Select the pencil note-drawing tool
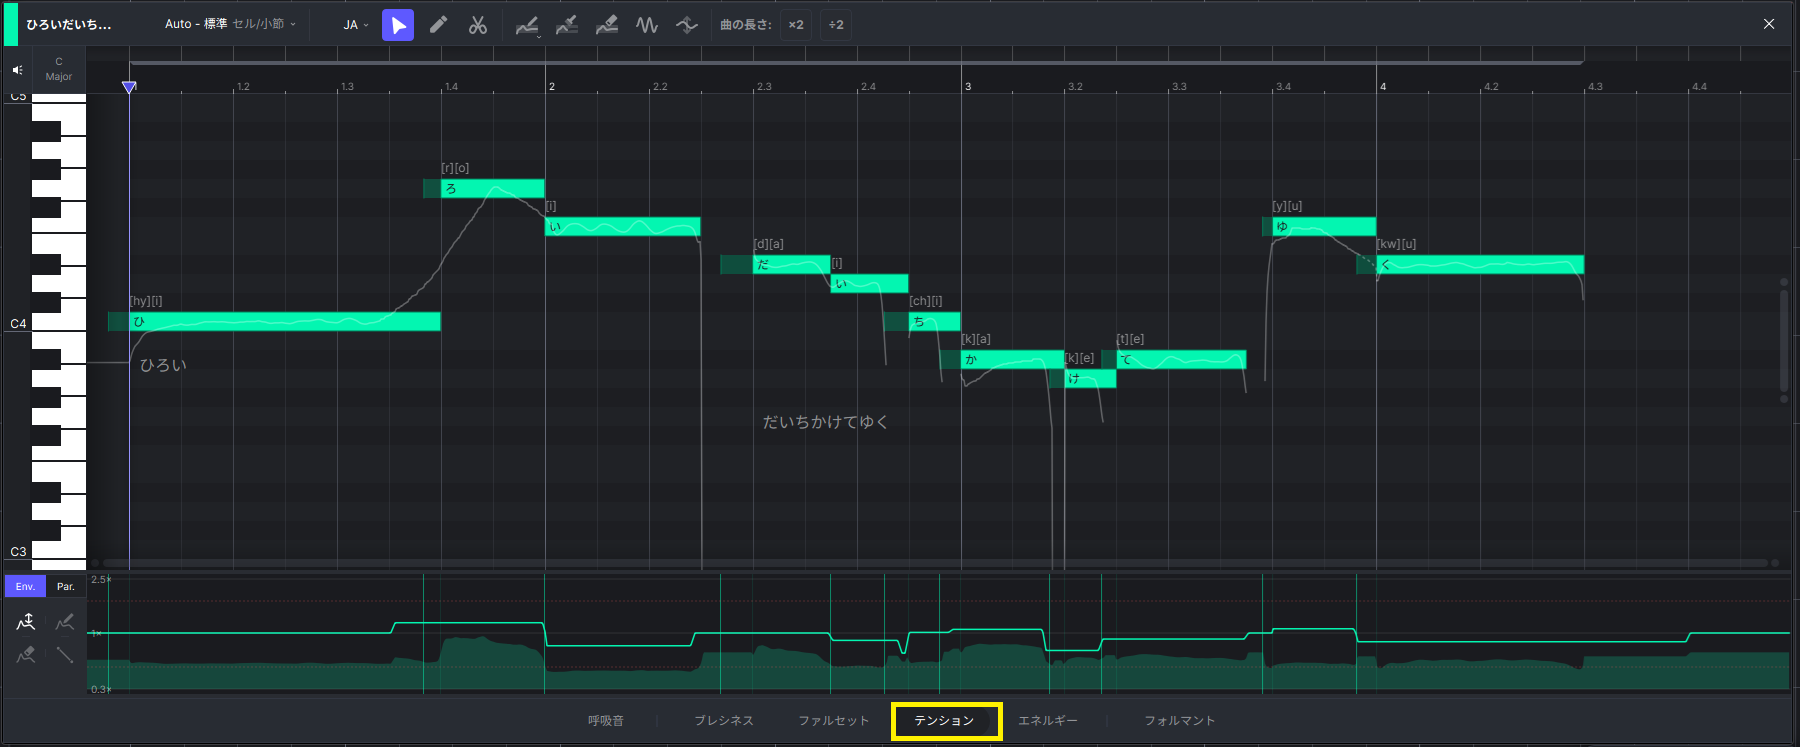Viewport: 1800px width, 747px height. [438, 25]
